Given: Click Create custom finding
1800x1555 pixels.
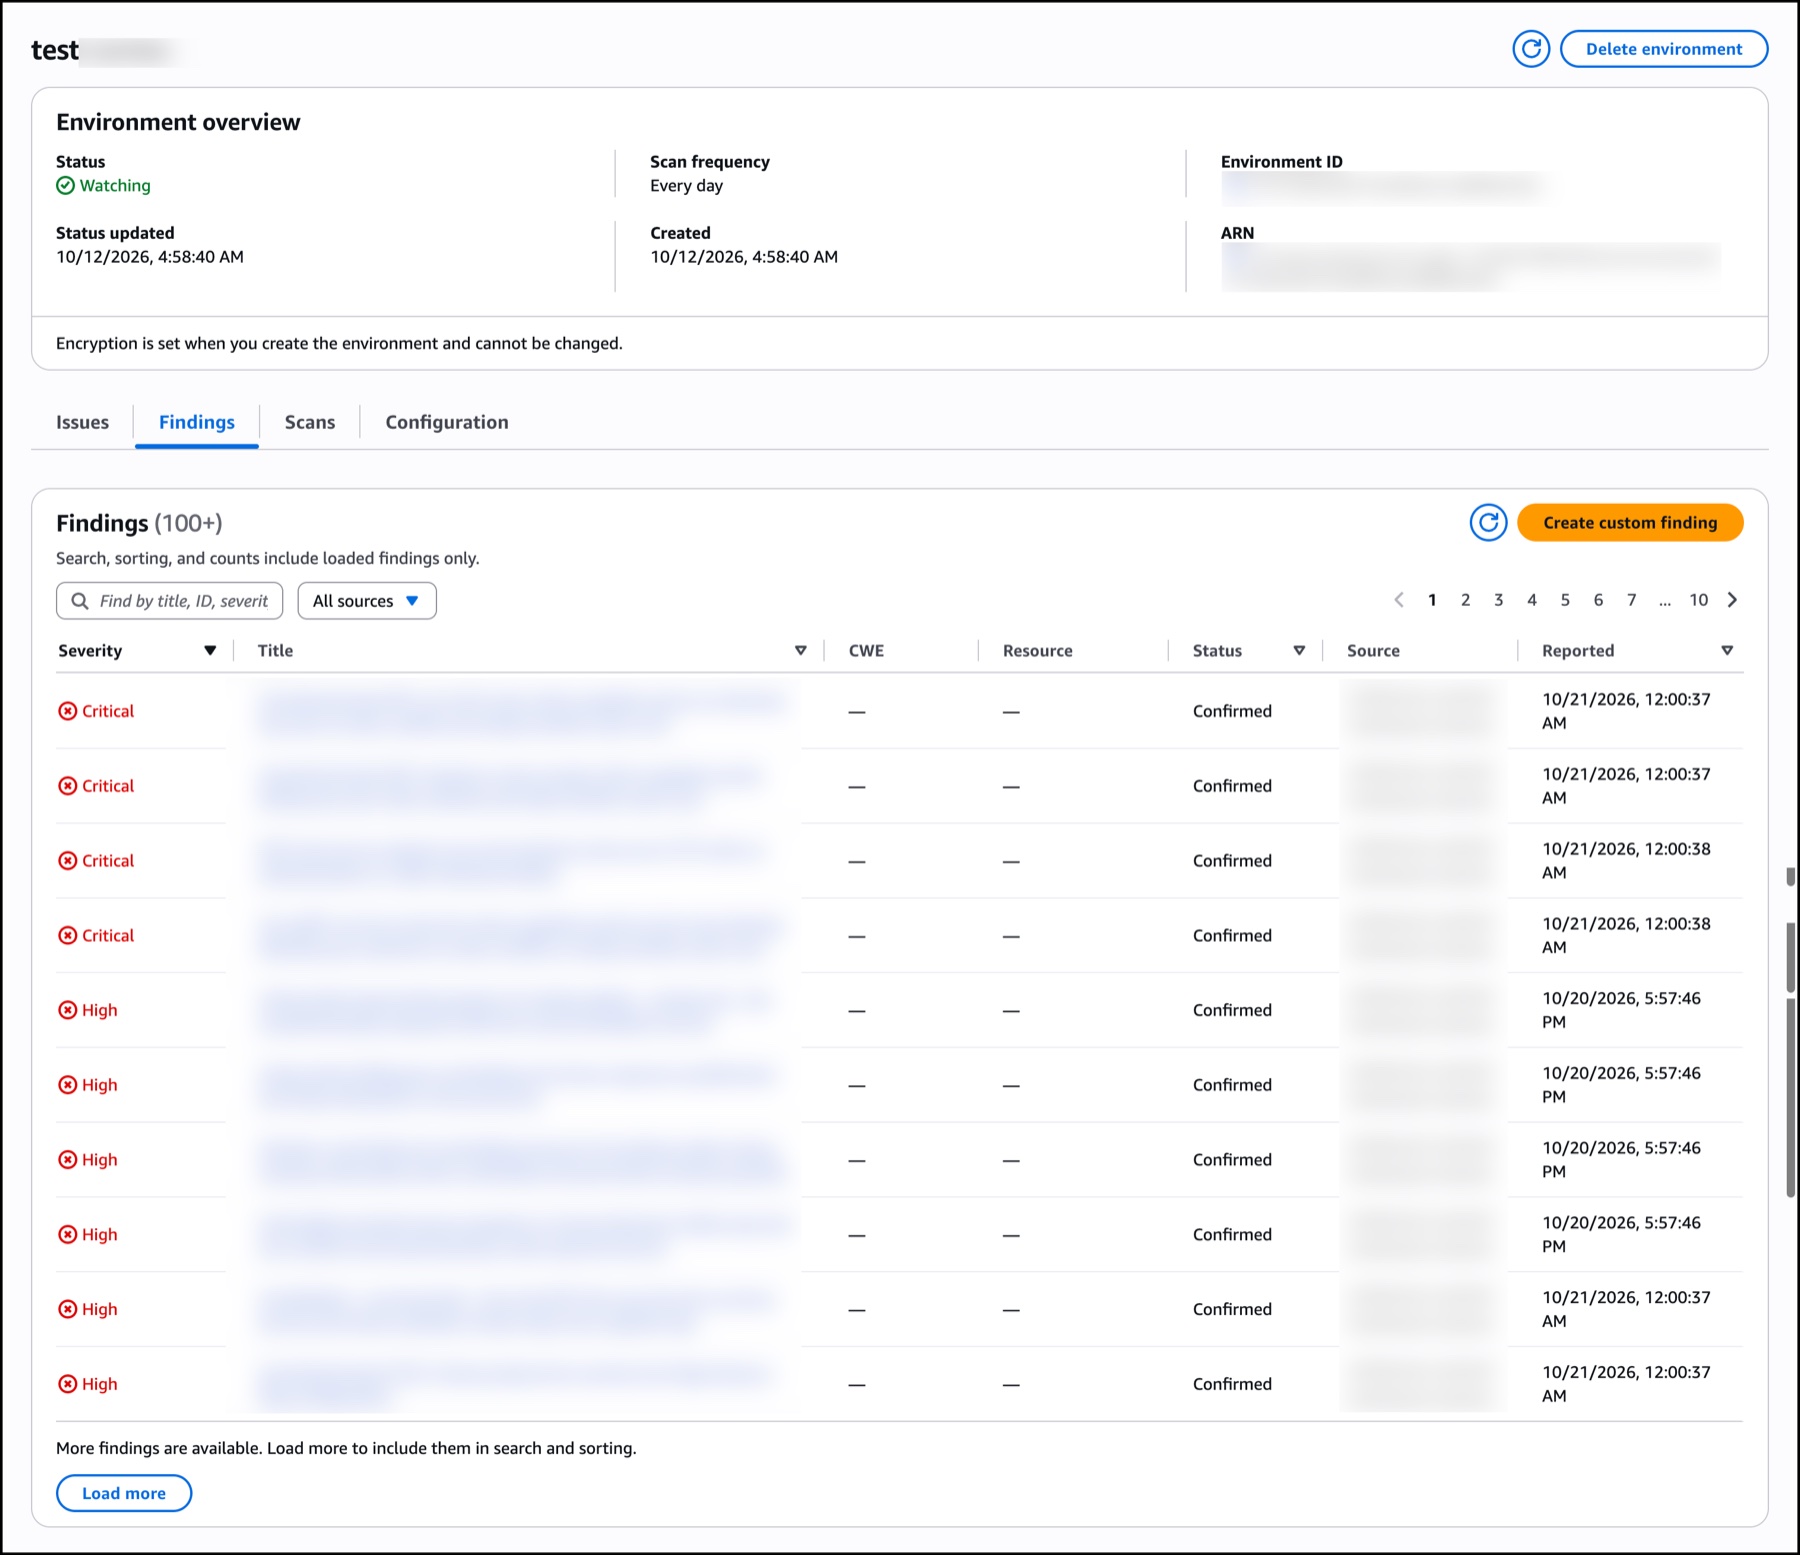Looking at the screenshot, I should [1630, 522].
